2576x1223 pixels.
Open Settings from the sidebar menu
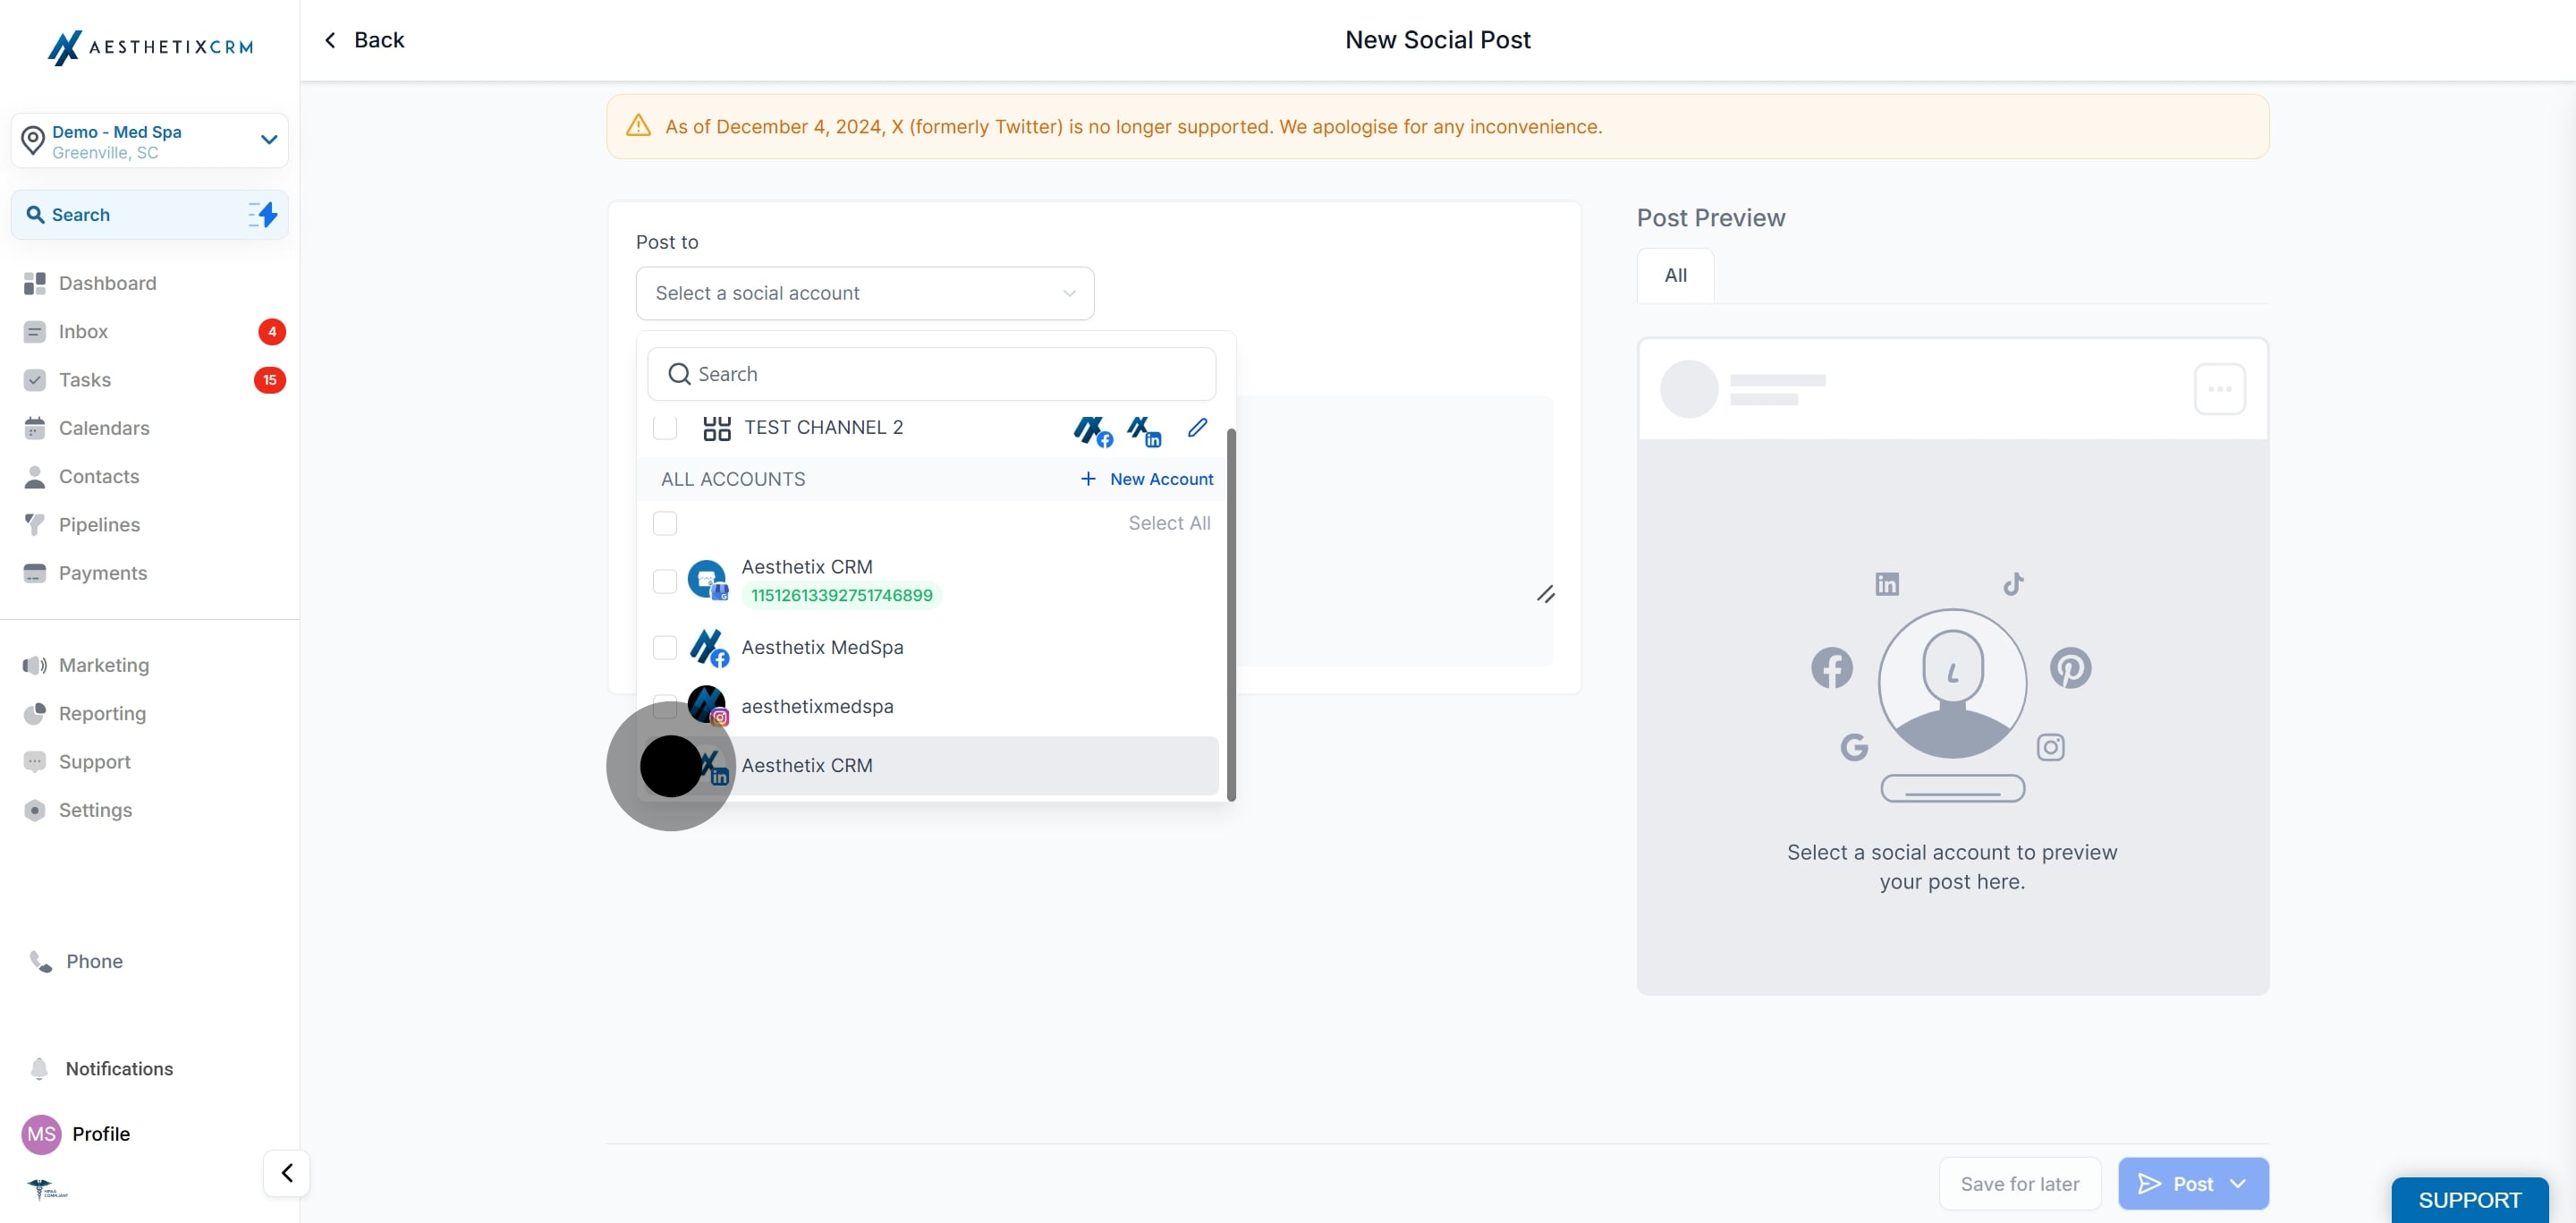[x=95, y=810]
